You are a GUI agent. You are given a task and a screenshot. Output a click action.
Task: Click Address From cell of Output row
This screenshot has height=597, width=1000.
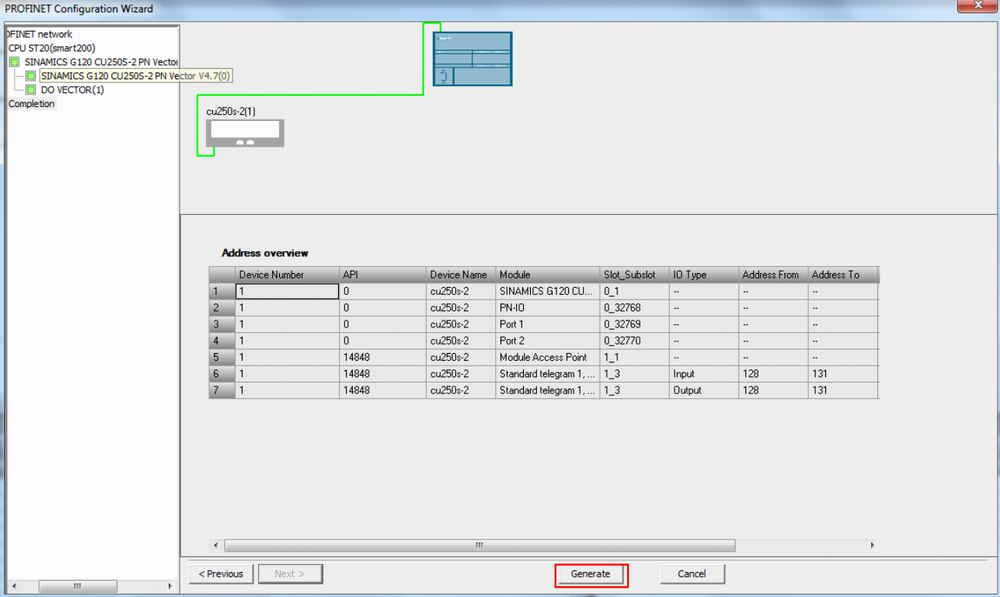[771, 390]
